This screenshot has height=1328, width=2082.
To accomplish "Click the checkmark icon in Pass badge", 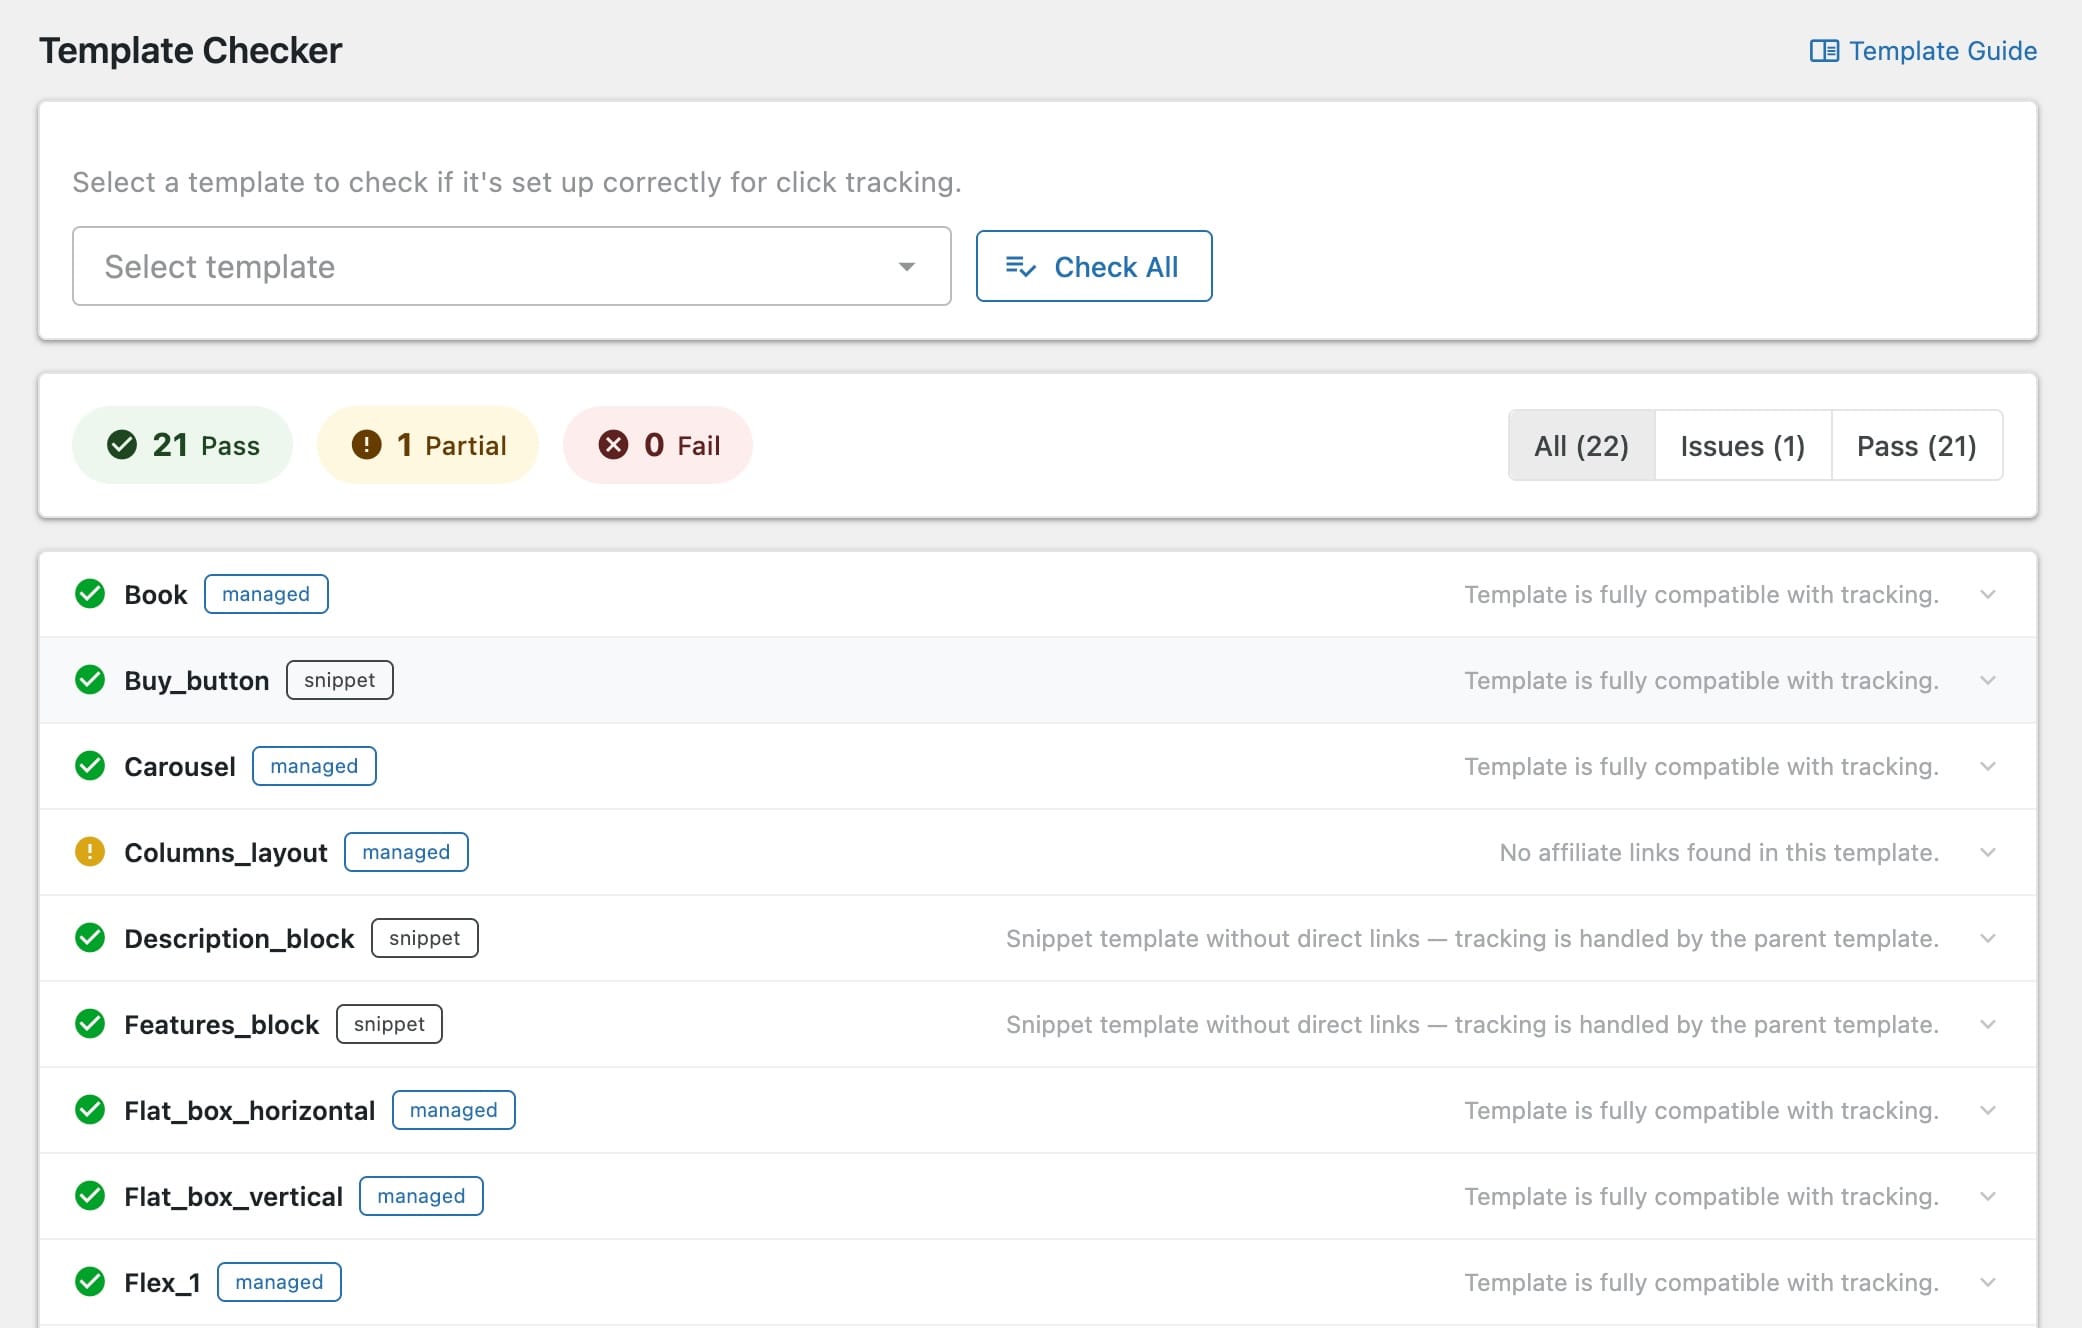I will [122, 445].
